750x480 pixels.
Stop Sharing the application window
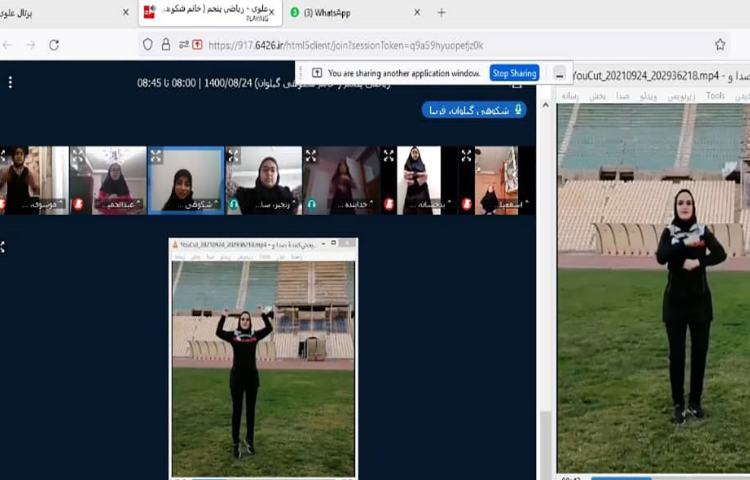point(514,73)
